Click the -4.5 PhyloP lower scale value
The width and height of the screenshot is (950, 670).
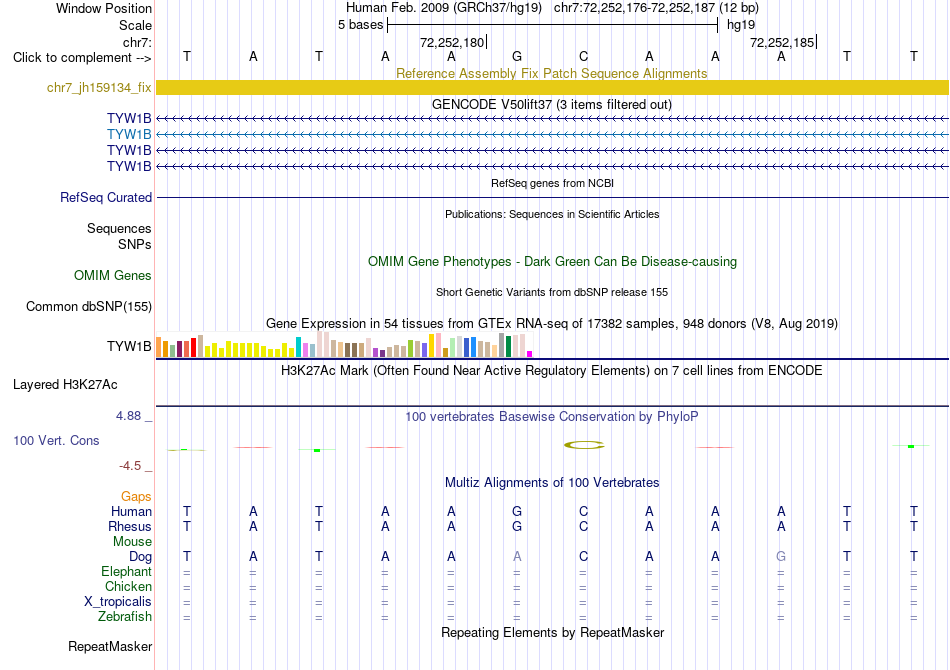130,465
